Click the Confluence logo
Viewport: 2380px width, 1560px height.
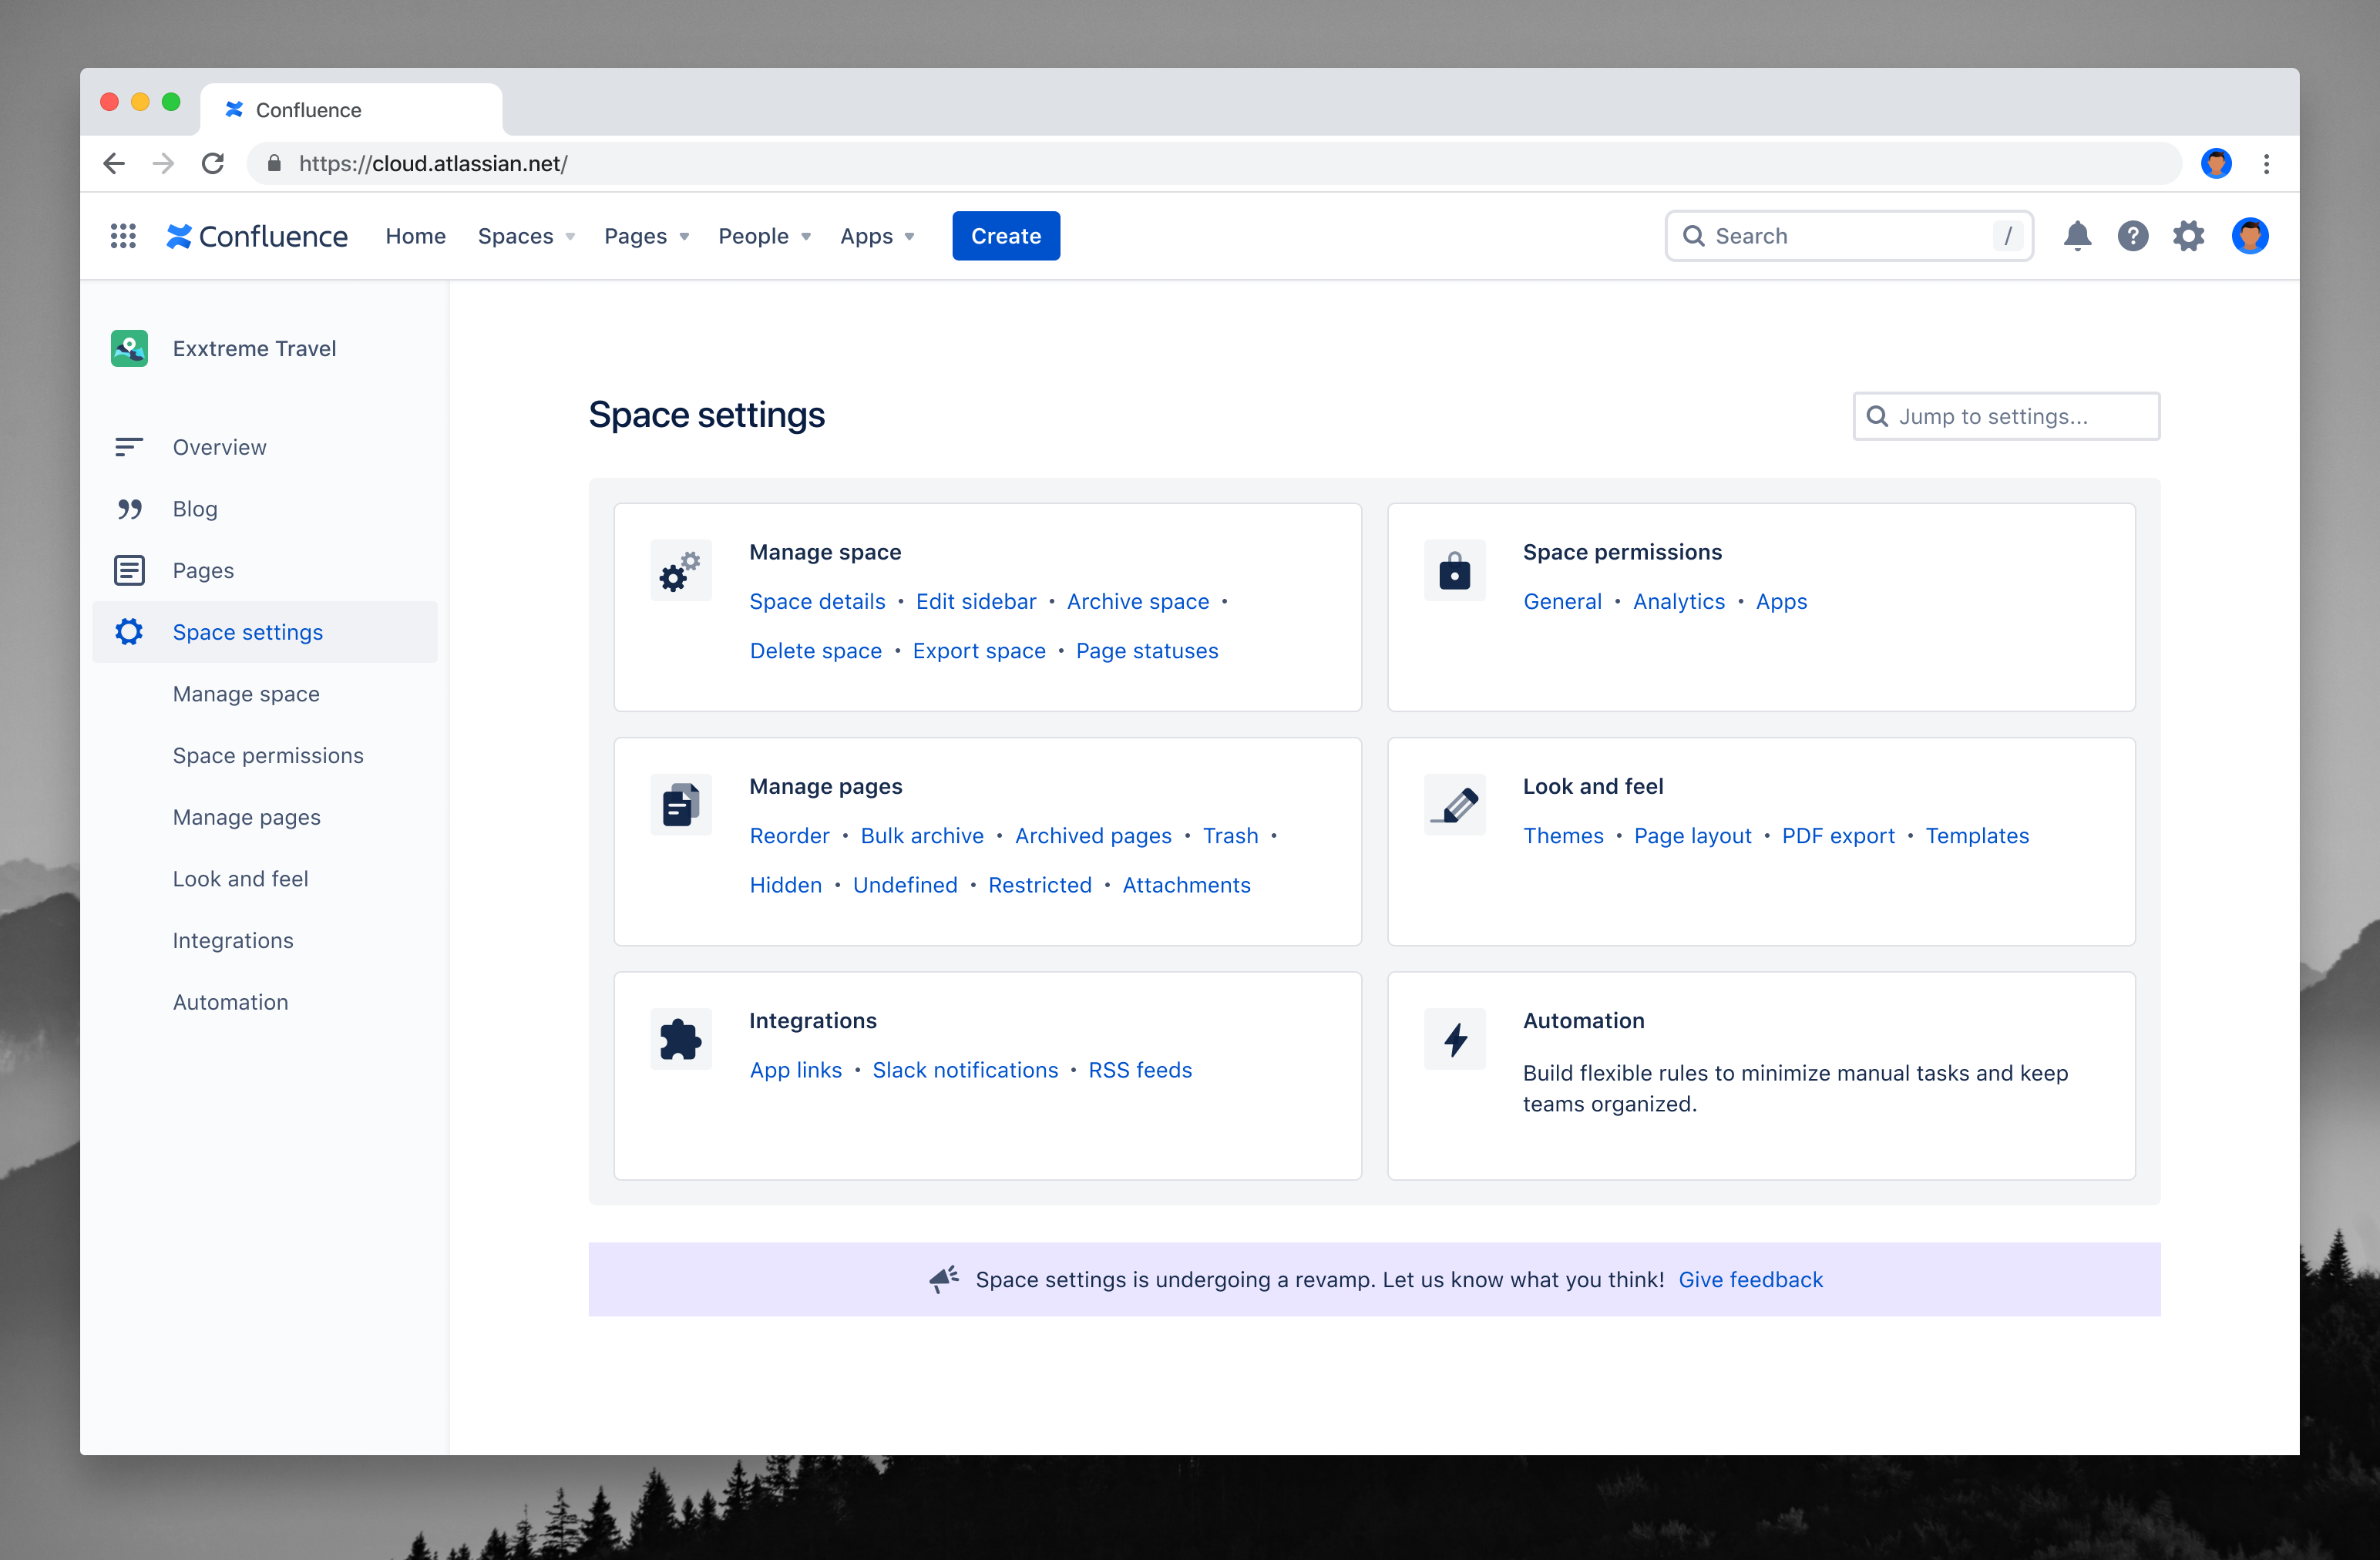point(258,235)
